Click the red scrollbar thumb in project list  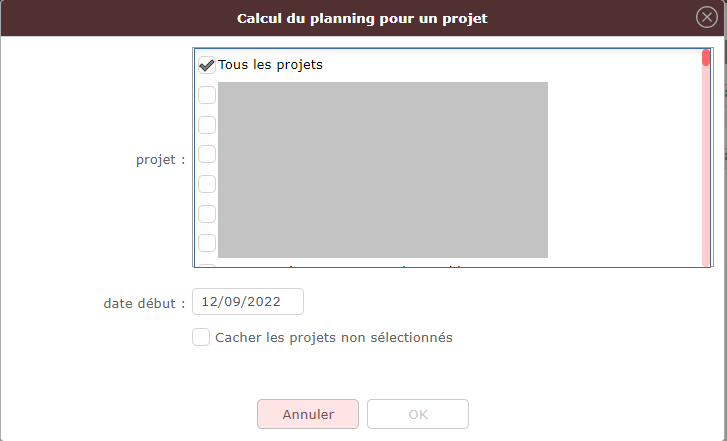706,58
